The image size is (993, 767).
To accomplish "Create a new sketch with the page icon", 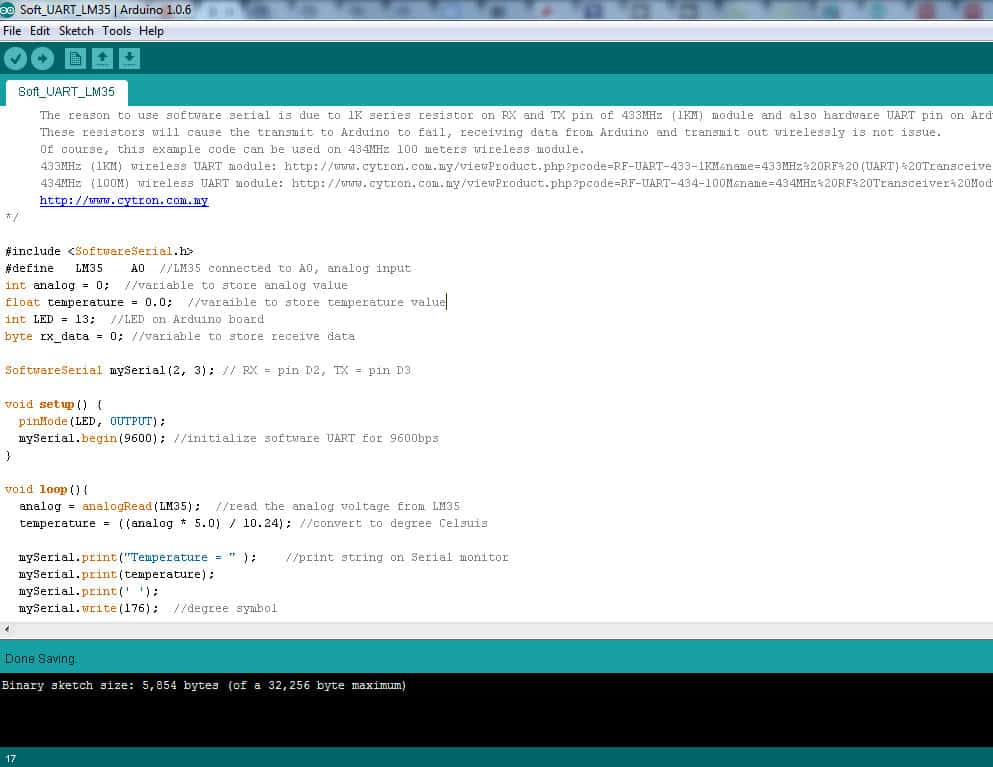I will click(x=75, y=59).
